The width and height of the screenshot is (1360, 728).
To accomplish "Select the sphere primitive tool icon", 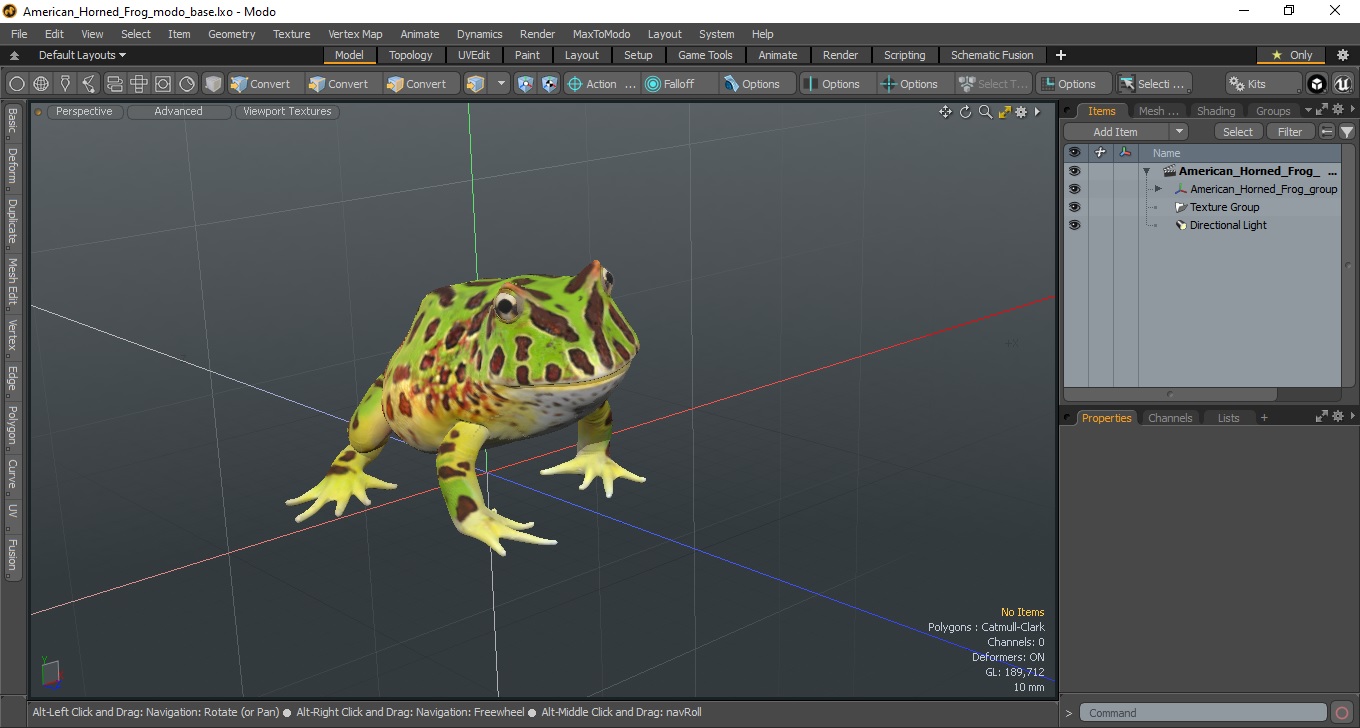I will coord(17,84).
